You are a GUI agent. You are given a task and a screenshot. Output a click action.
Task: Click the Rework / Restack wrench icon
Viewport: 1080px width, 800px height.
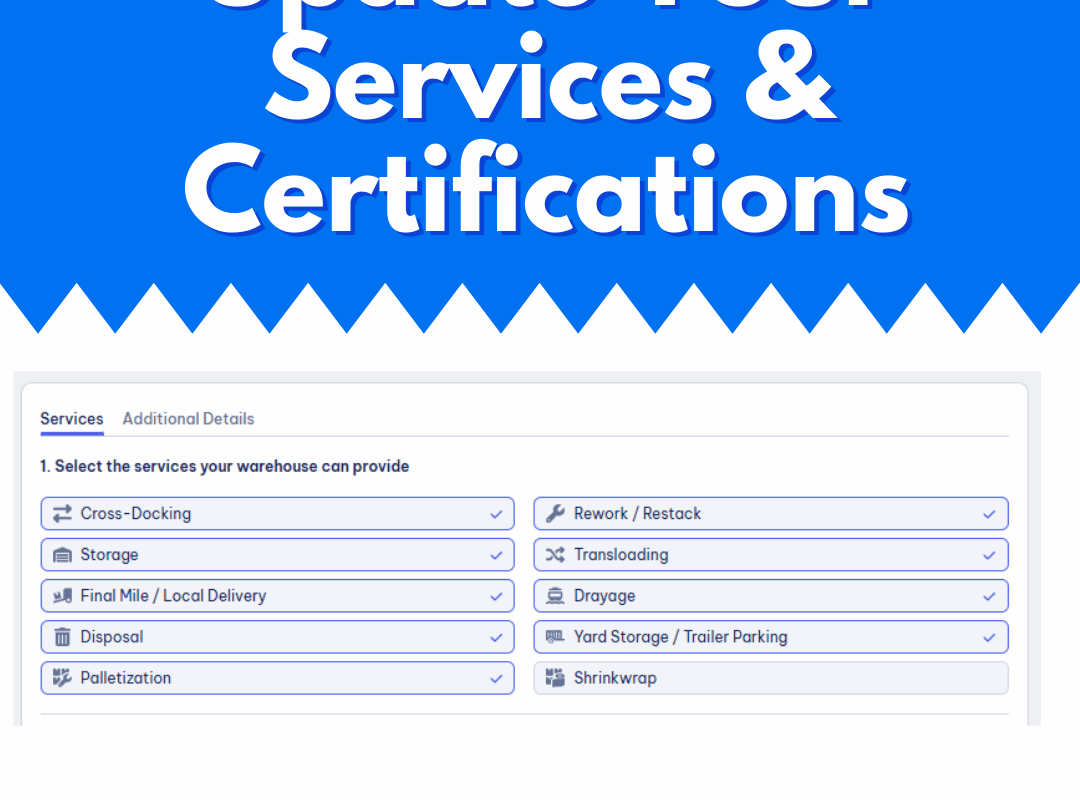click(555, 513)
